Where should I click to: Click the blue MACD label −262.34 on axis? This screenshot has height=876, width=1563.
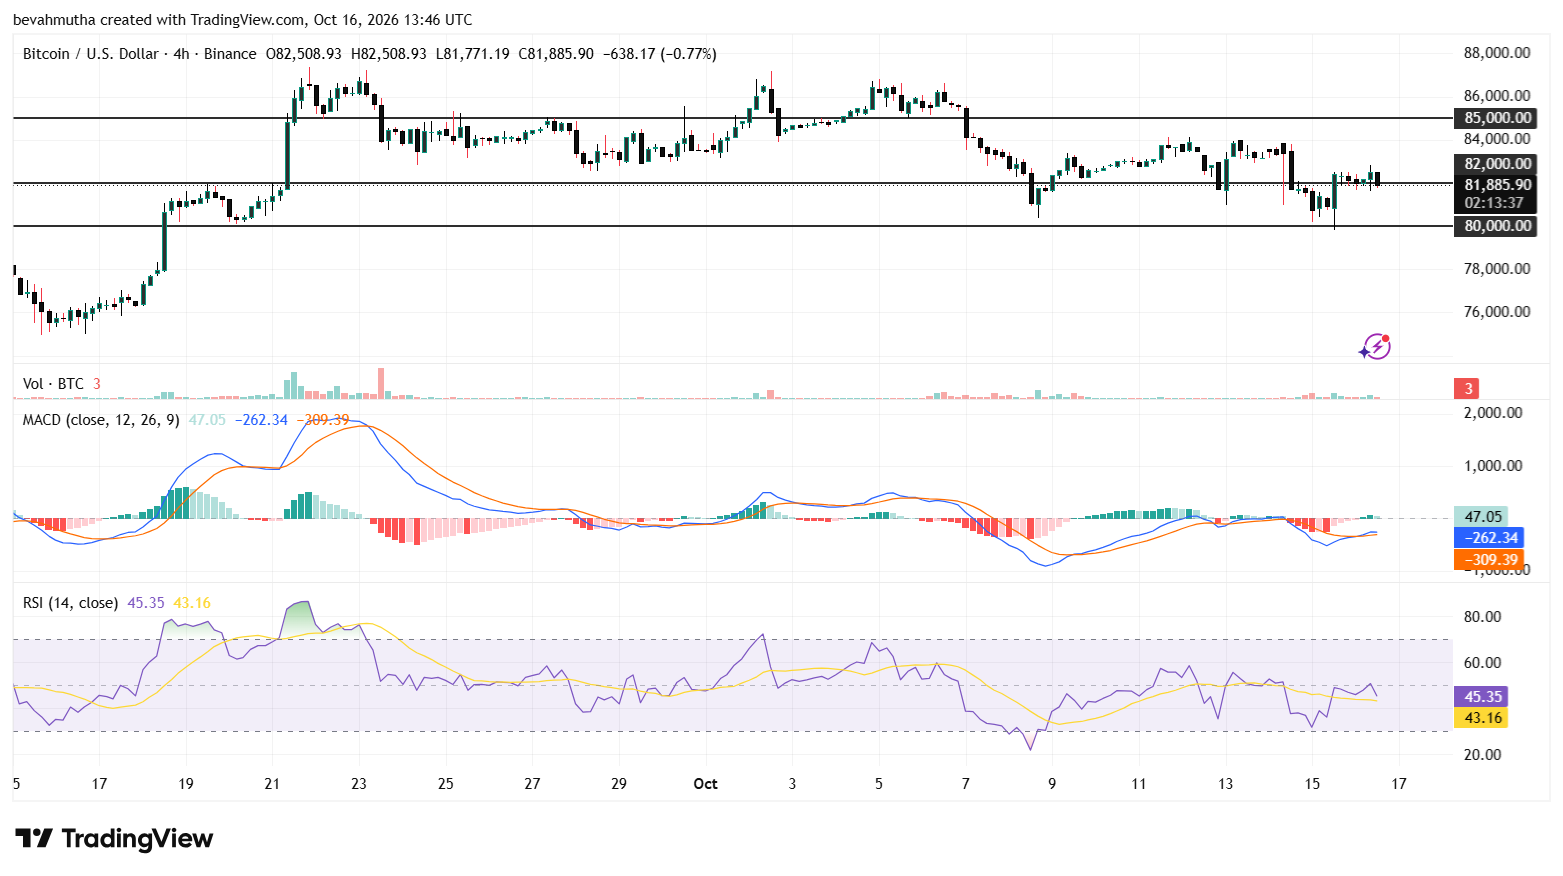[1489, 538]
